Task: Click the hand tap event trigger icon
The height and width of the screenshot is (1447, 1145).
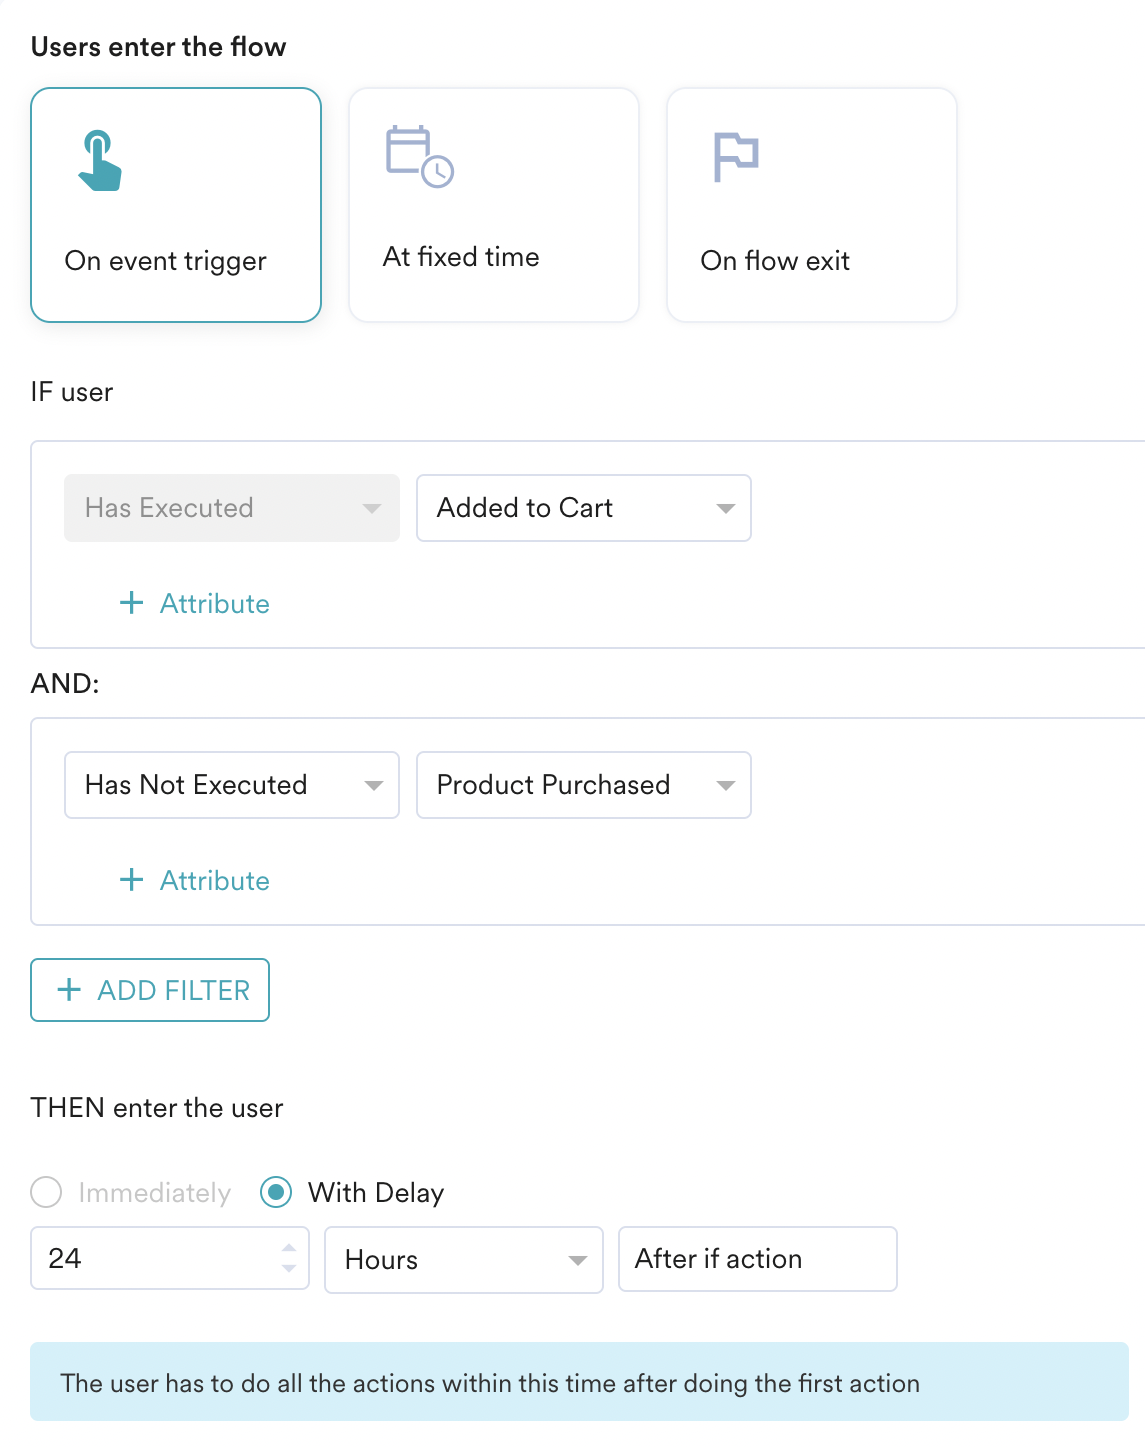Action: pyautogui.click(x=99, y=160)
